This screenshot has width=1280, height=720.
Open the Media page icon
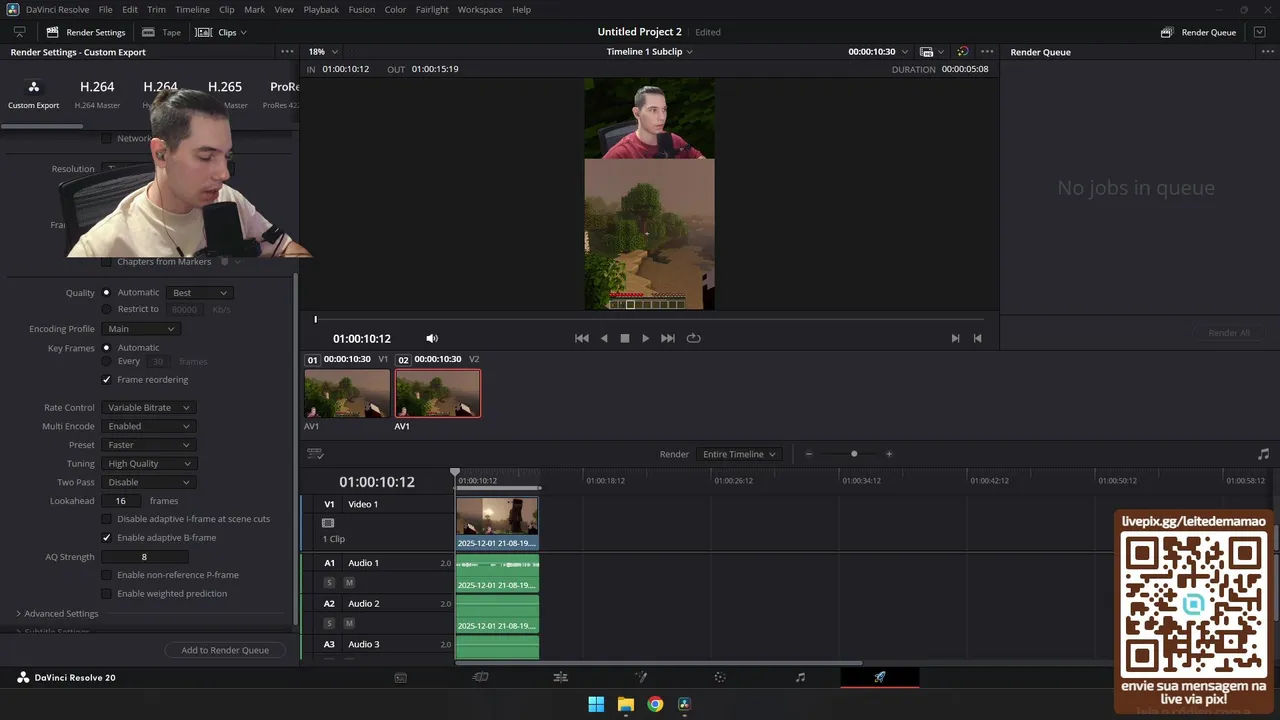click(x=400, y=677)
